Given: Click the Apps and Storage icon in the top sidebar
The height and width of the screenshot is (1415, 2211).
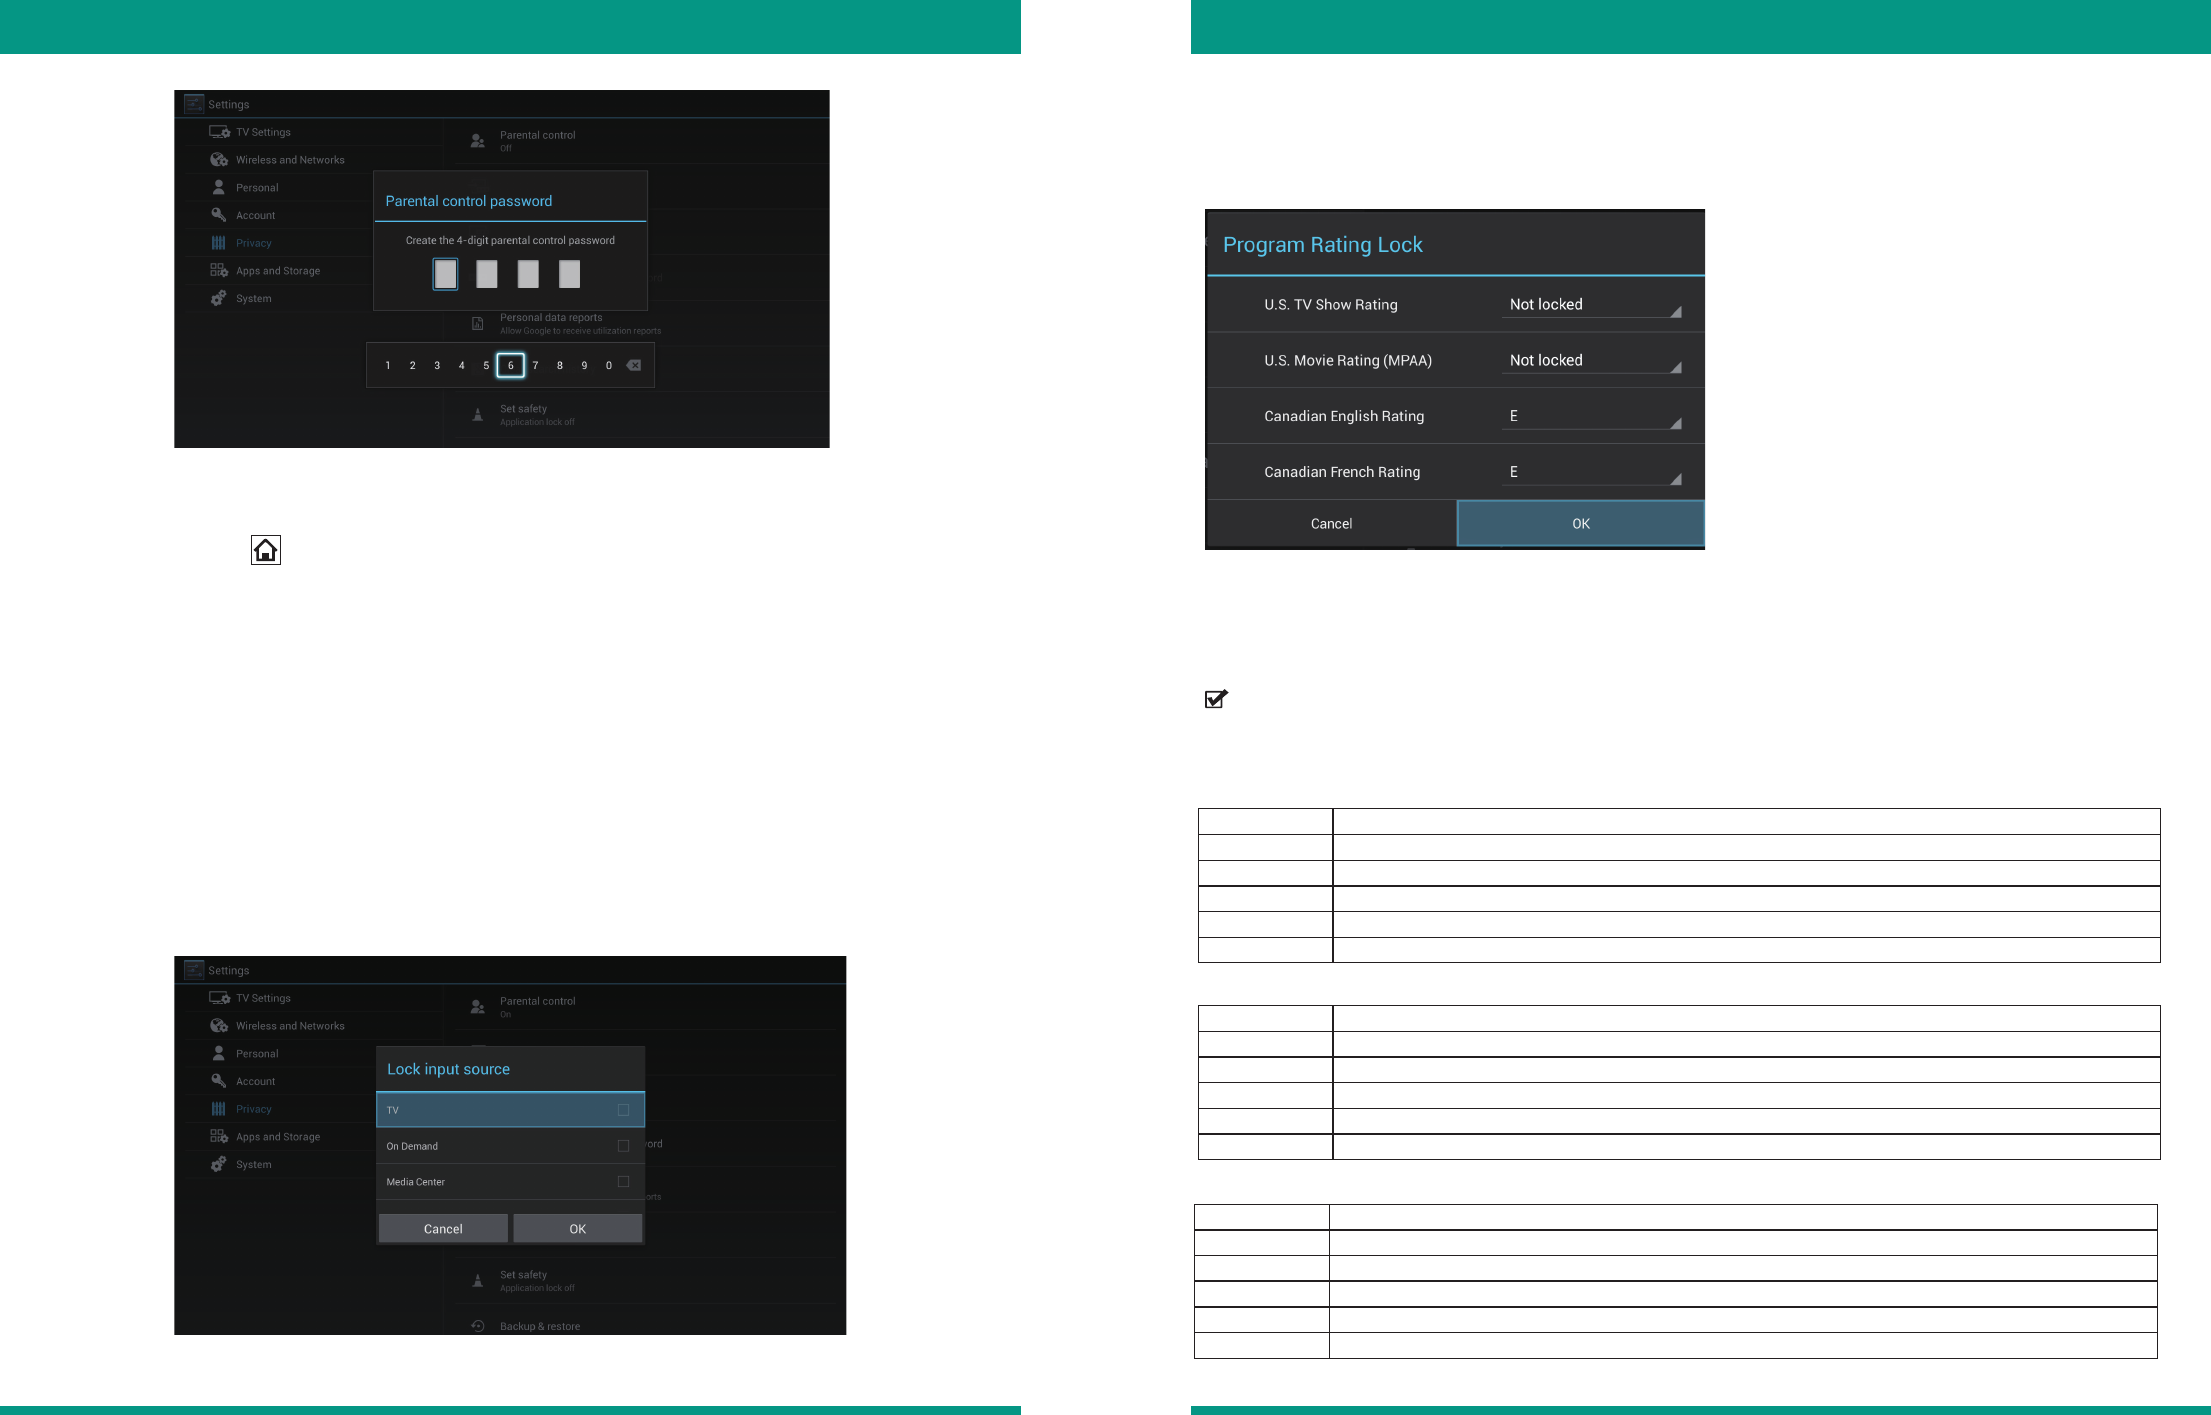Looking at the screenshot, I should (219, 271).
